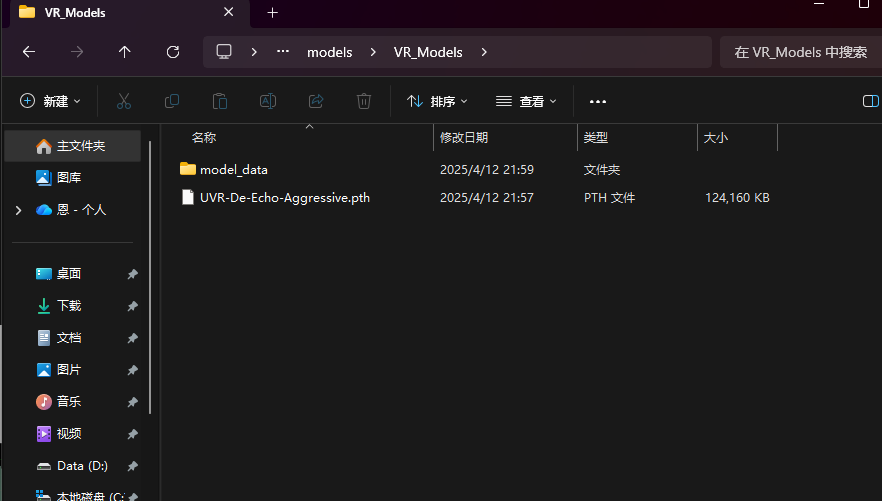
Task: Open 视频 (Videos) in sidebar
Action: (x=69, y=434)
